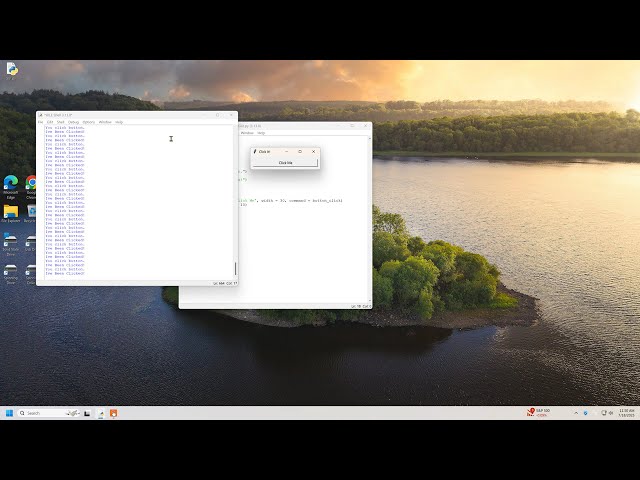
Task: Close the small Tk window
Action: [313, 151]
